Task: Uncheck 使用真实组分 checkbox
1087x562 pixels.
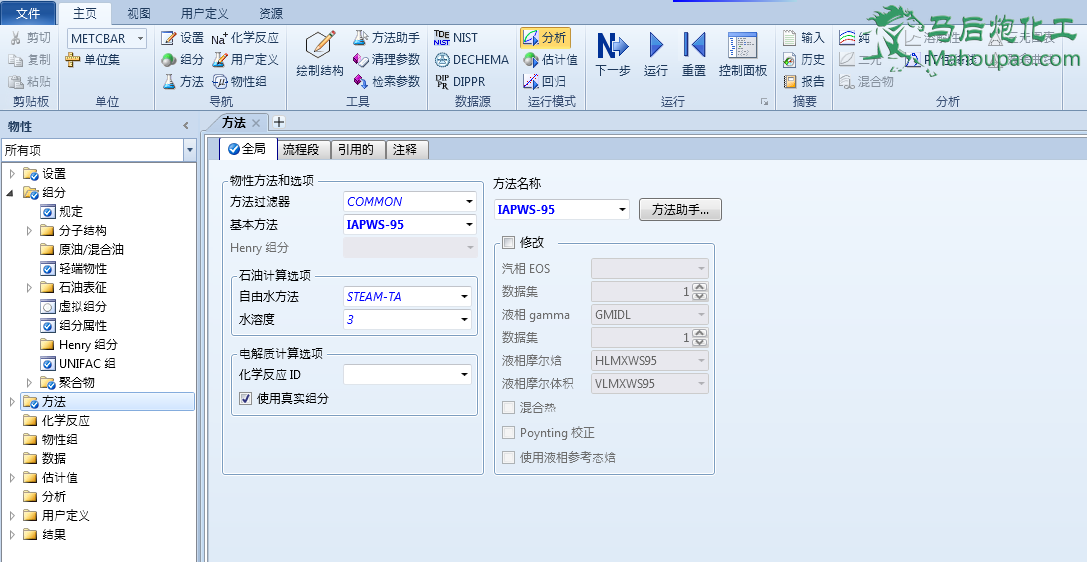Action: [245, 398]
